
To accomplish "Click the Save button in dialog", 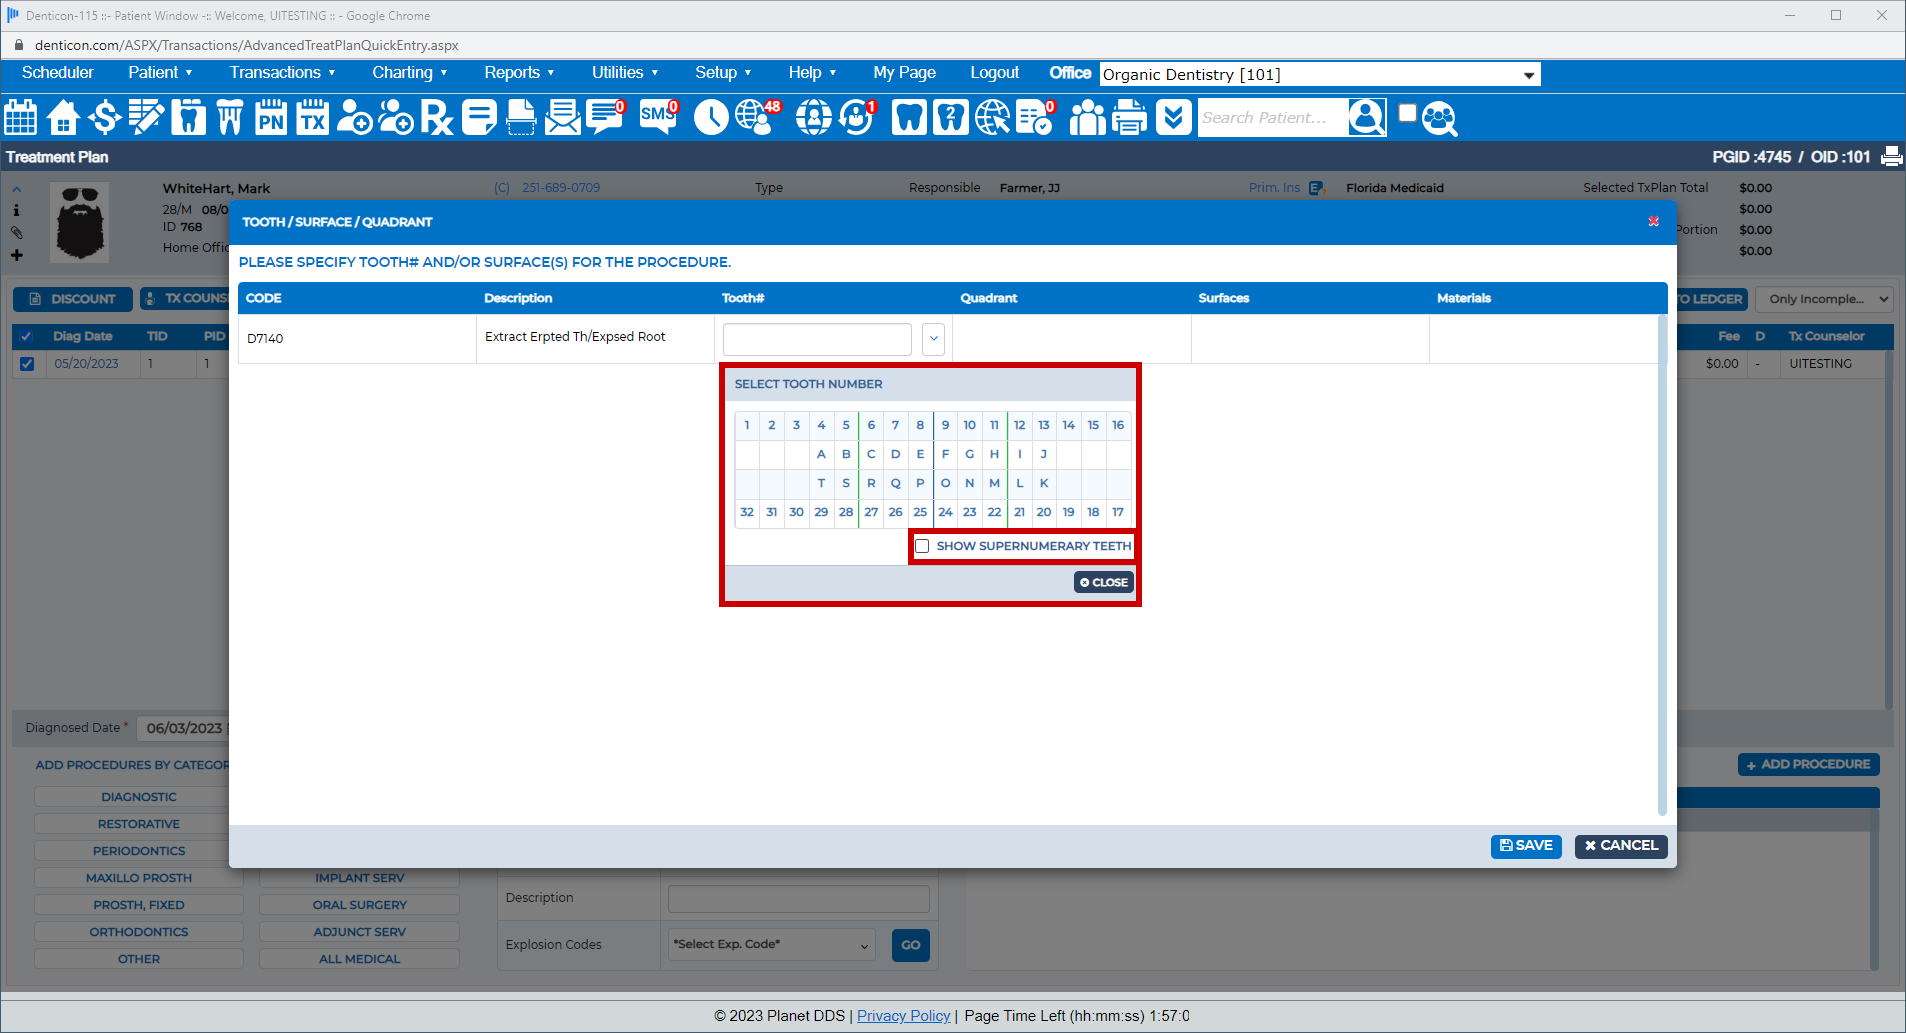I will pos(1526,846).
